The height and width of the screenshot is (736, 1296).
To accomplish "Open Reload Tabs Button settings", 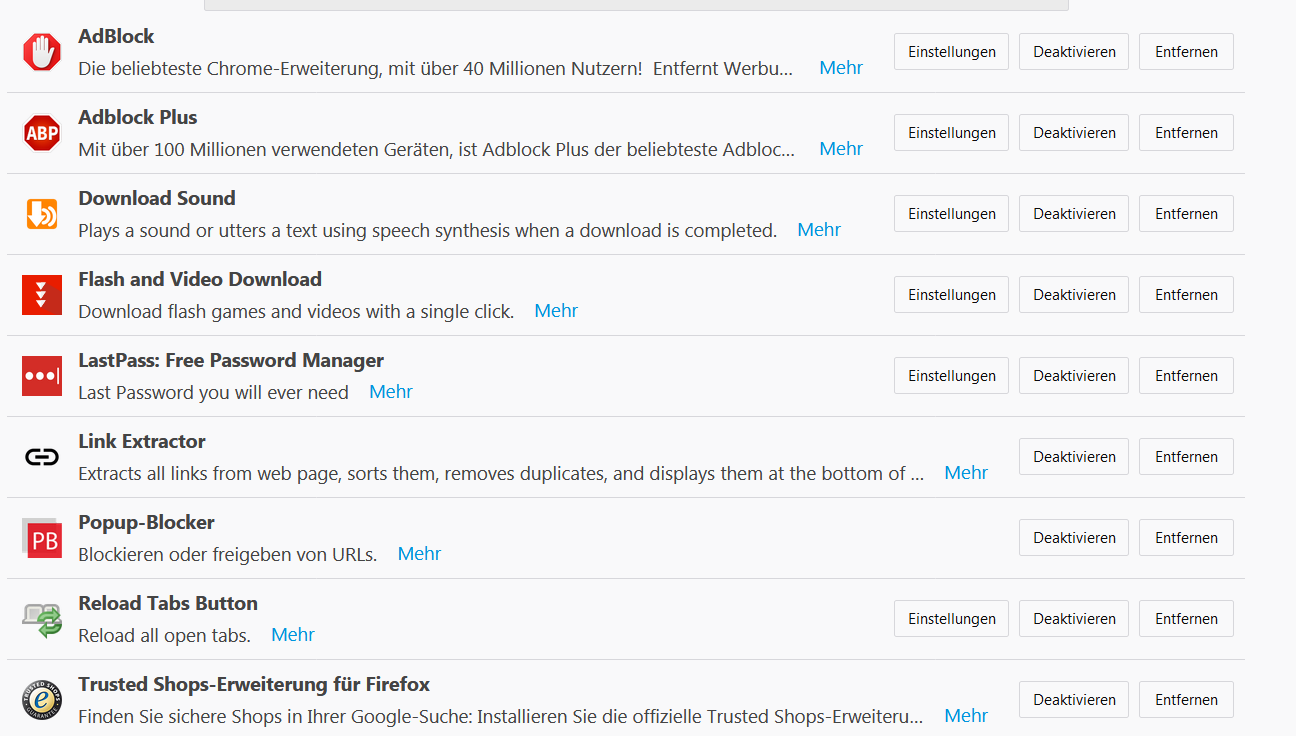I will click(951, 619).
